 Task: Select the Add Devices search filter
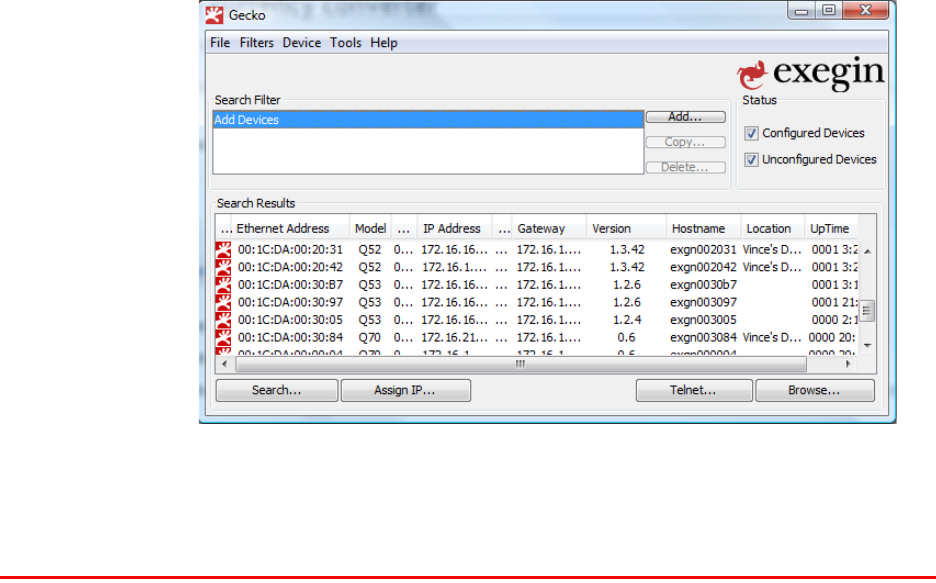(428, 120)
